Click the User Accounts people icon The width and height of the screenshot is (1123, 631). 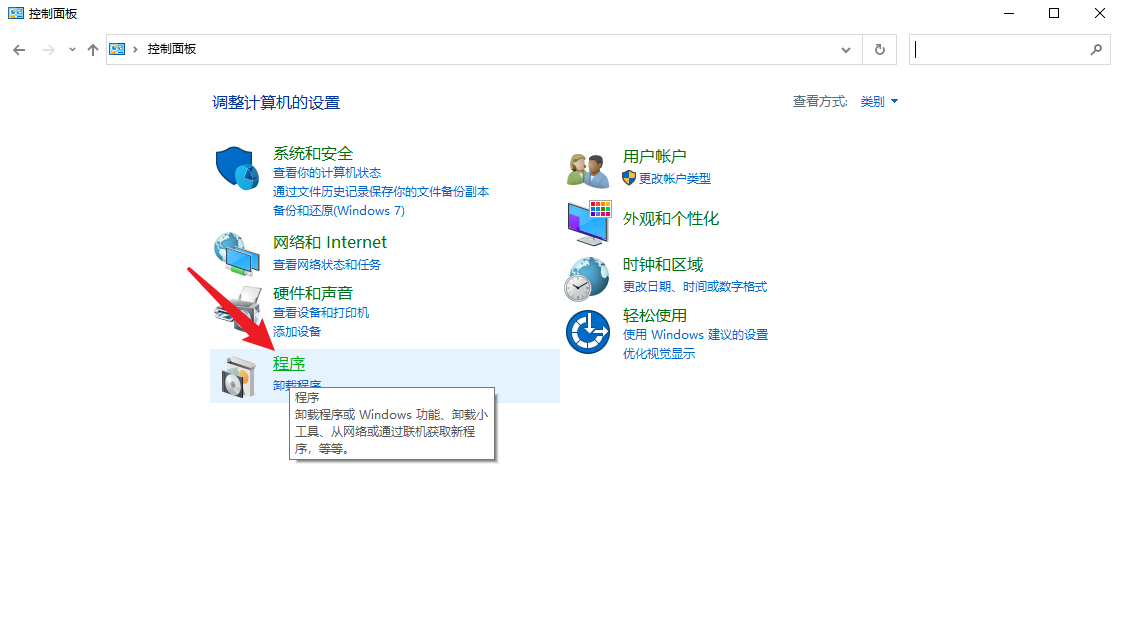click(x=588, y=170)
